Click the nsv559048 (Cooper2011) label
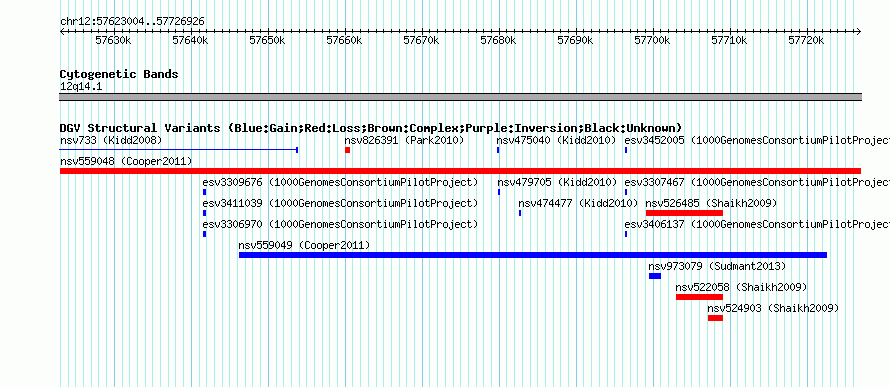This screenshot has width=890, height=387. tap(126, 162)
